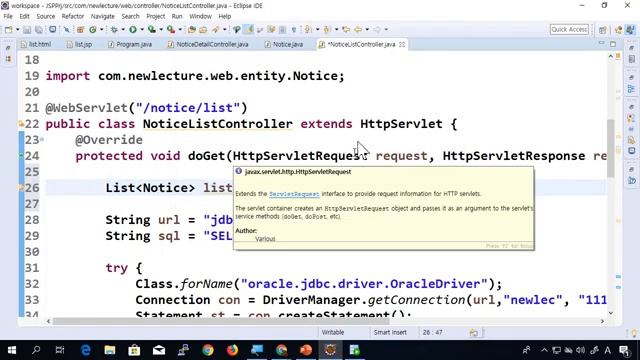The width and height of the screenshot is (640, 360).
Task: Open the Open Perspective icon
Action: coord(602,30)
